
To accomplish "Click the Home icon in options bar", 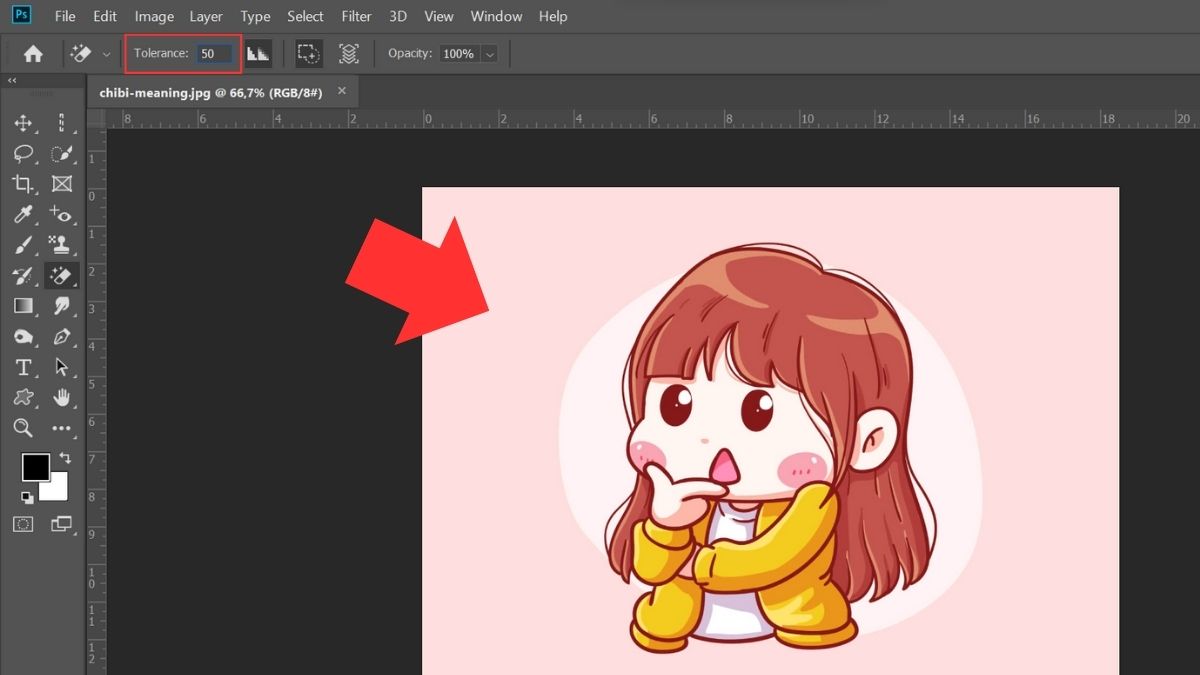I will pyautogui.click(x=33, y=54).
